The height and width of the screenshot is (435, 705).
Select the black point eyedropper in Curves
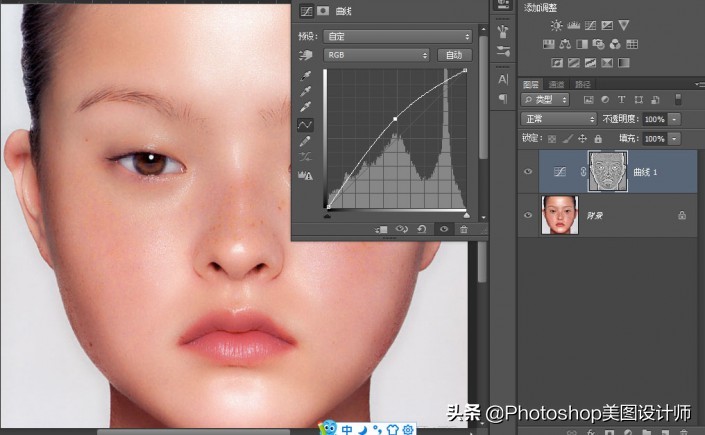point(306,75)
